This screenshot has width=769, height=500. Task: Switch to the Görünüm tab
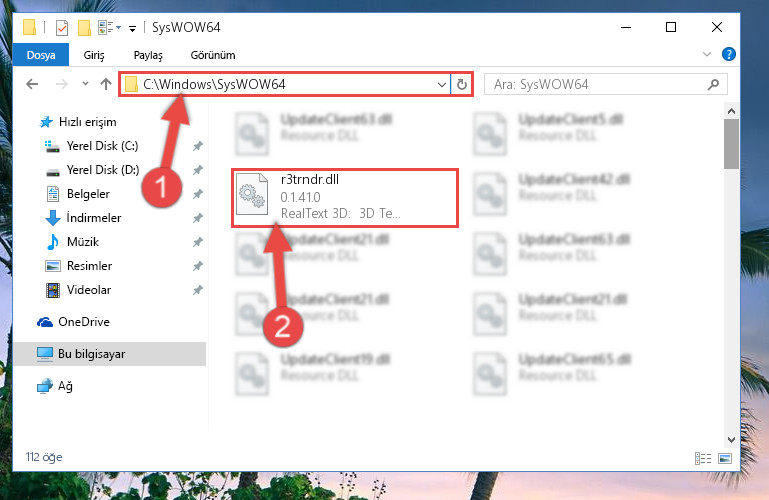[x=213, y=55]
